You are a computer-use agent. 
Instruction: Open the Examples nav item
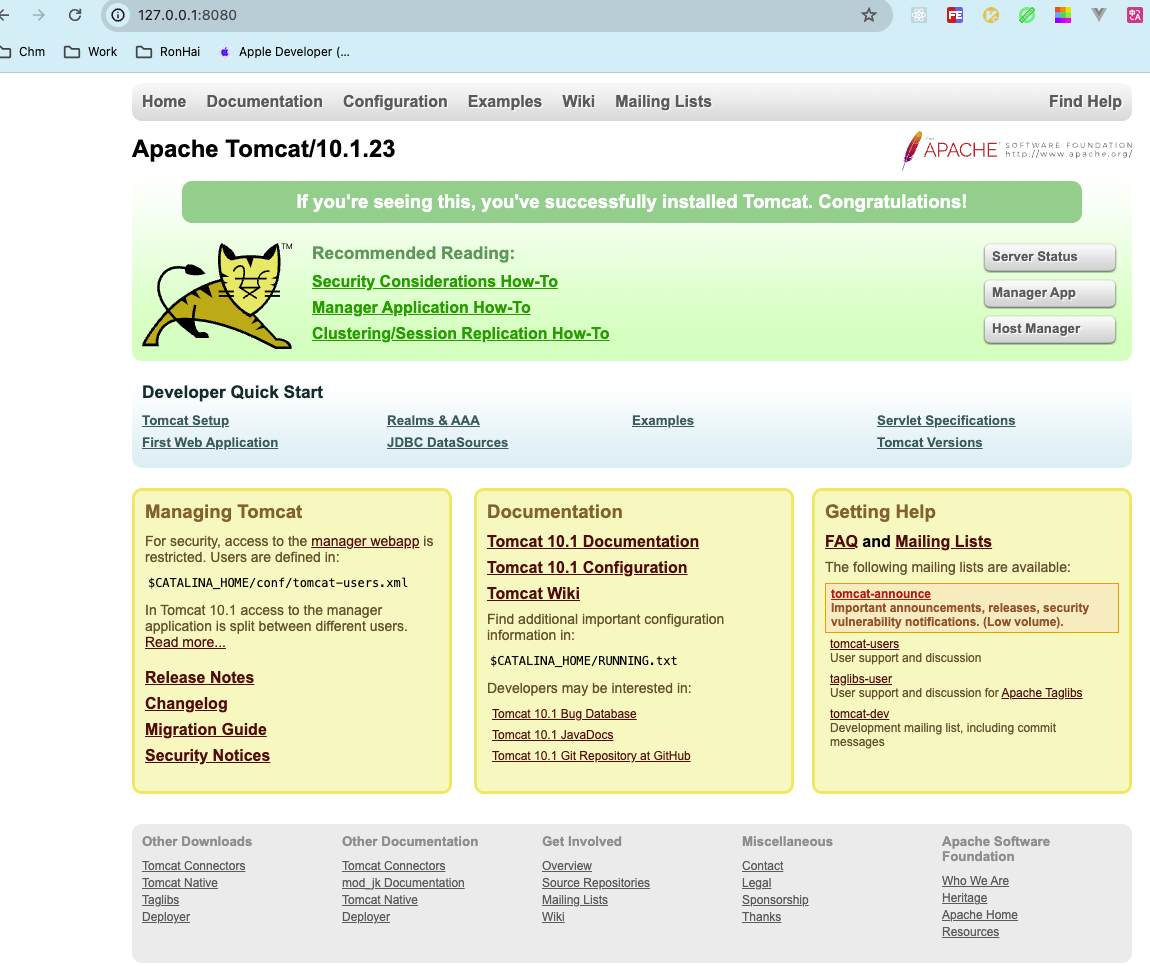coord(505,101)
